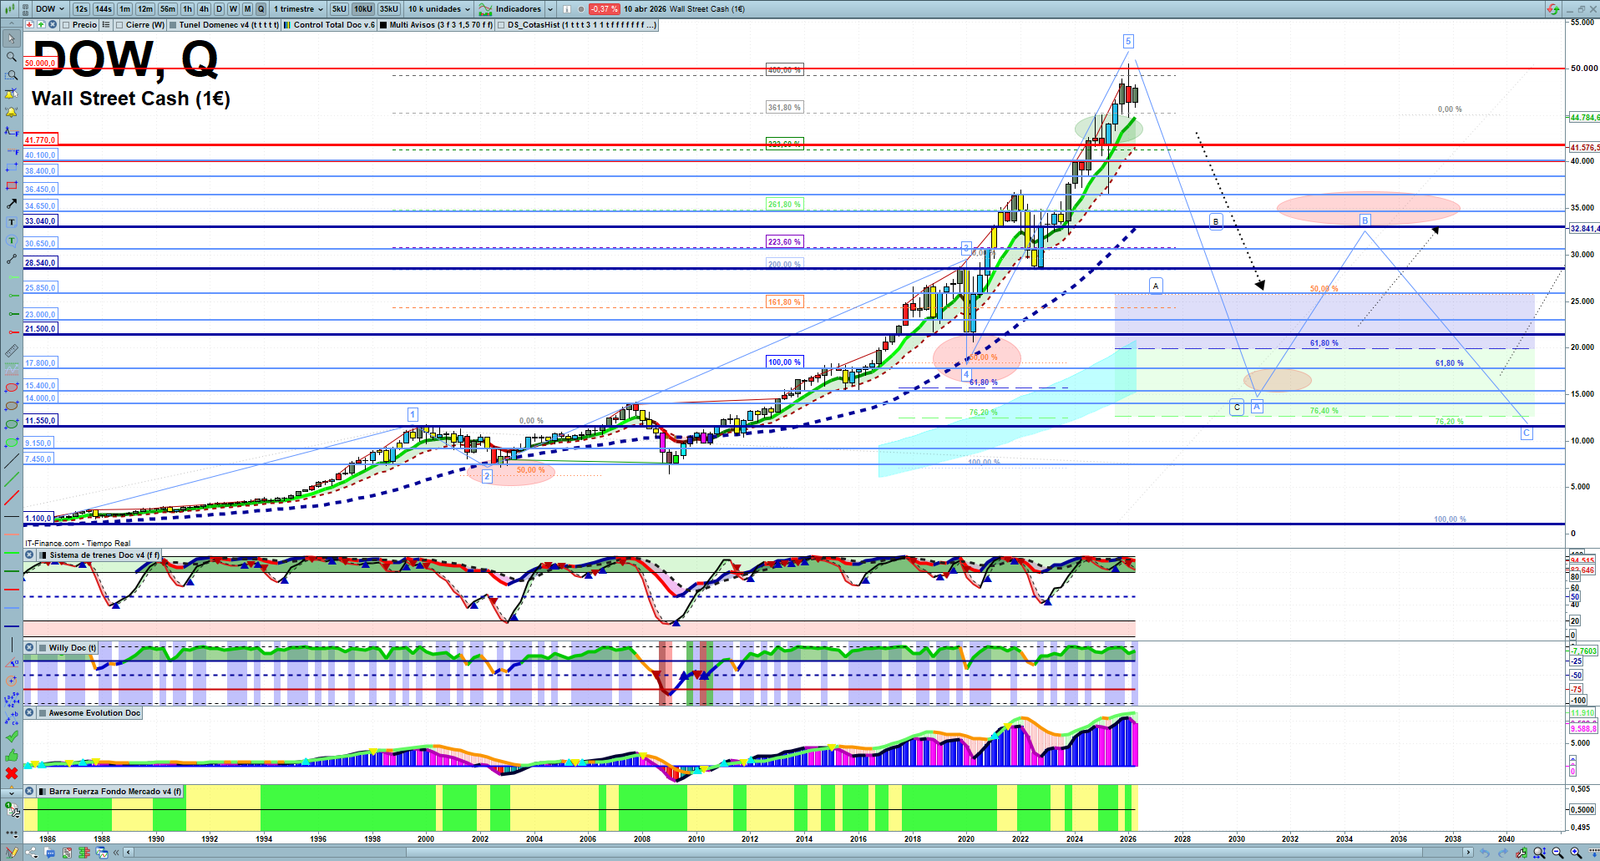
Task: Select the Q quarterly timeframe
Action: pyautogui.click(x=261, y=9)
